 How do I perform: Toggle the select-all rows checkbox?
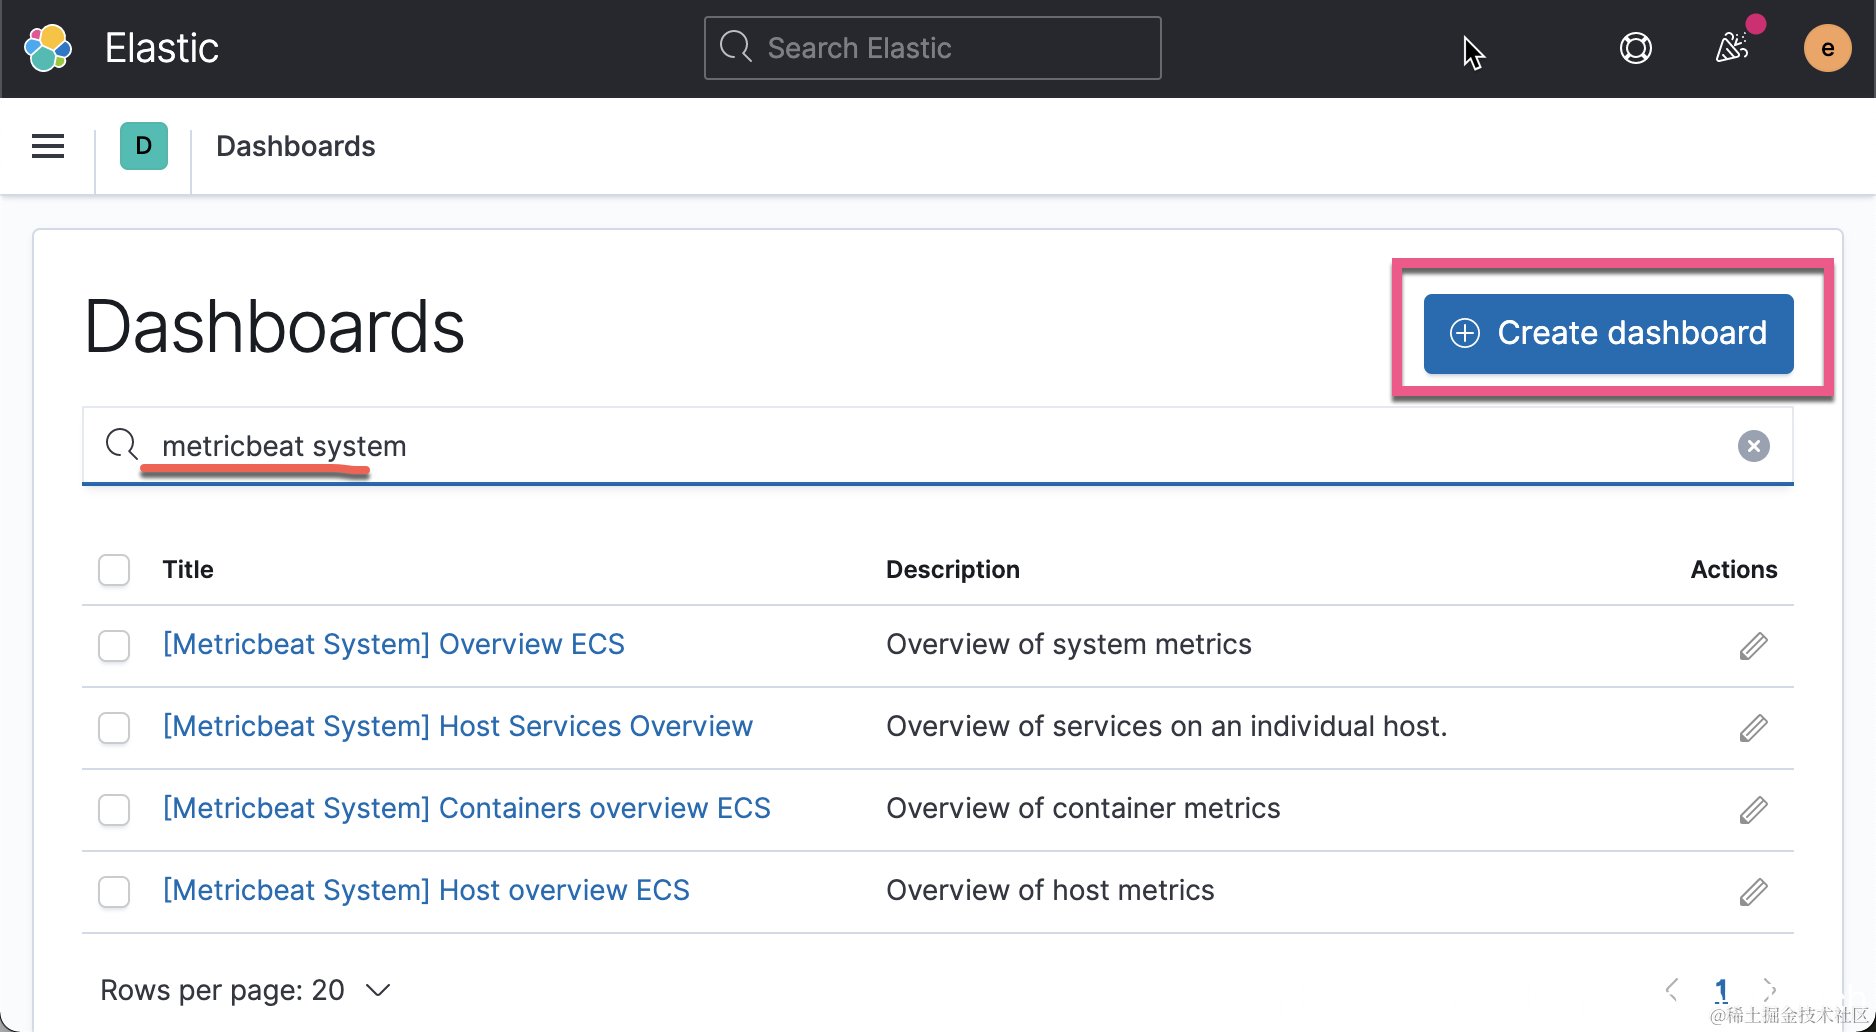point(114,570)
